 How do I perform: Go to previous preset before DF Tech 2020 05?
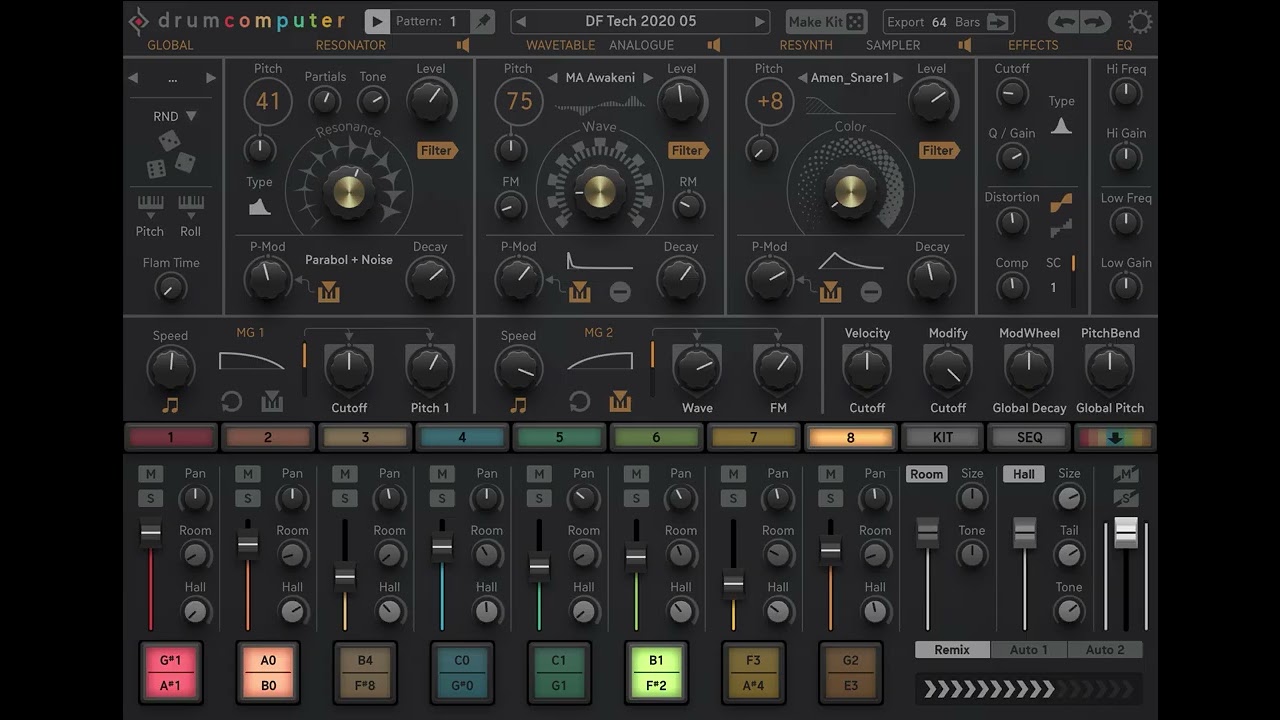pyautogui.click(x=521, y=21)
